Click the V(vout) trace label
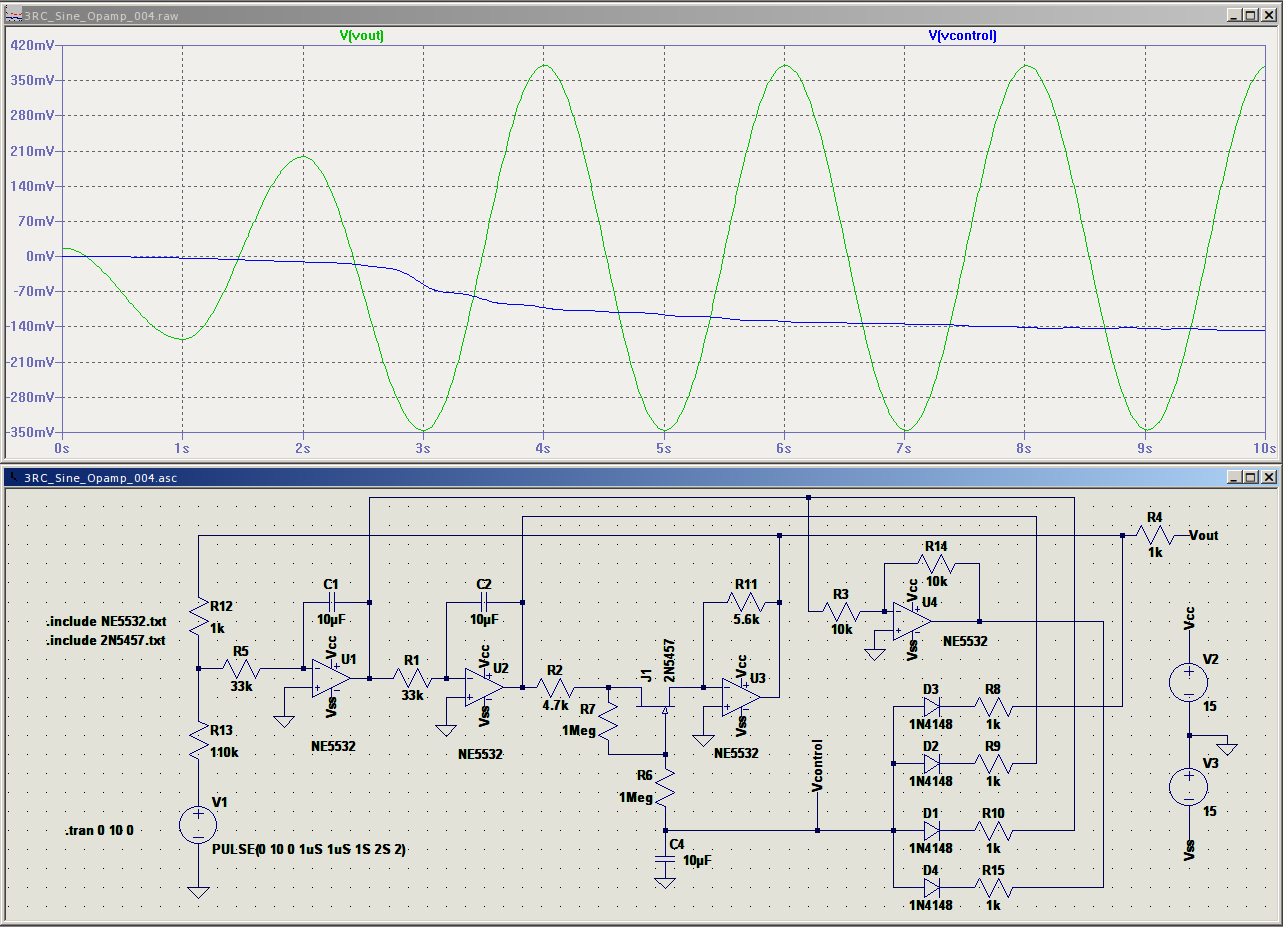 pyautogui.click(x=362, y=35)
